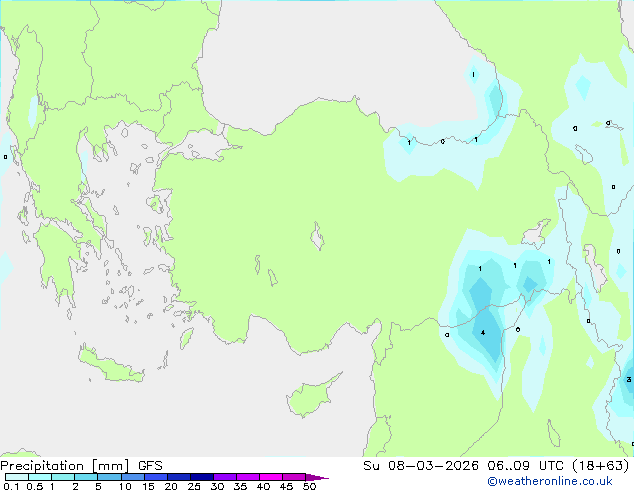Click the '(18+63)' forecast run text
This screenshot has width=634, height=490.
pos(600,466)
